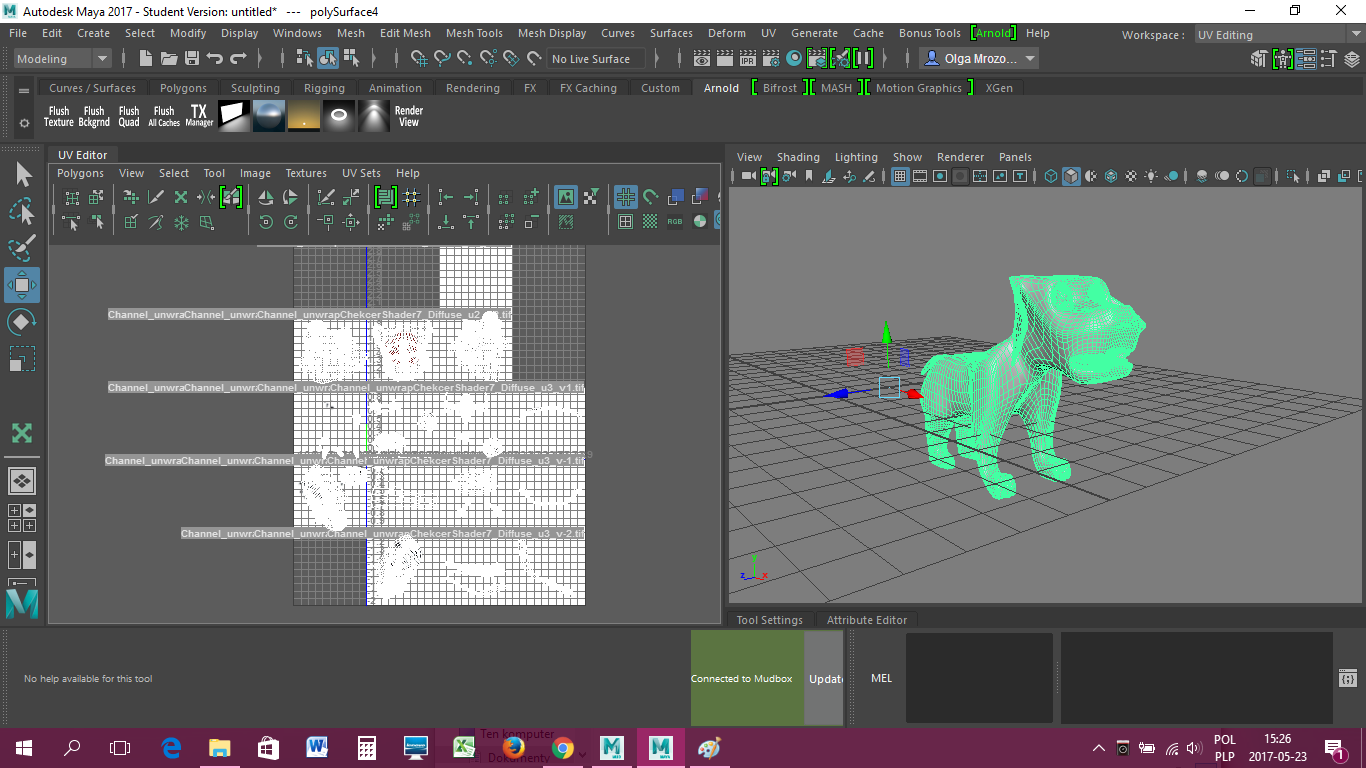Click the gradient swatch in the UV toolbar
The width and height of the screenshot is (1366, 768).
pos(702,196)
